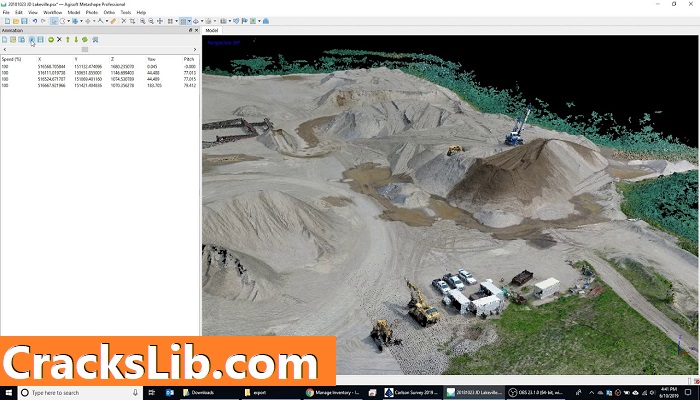The height and width of the screenshot is (400, 700).
Task: Save project with the main toolbar disk icon
Action: (24, 21)
